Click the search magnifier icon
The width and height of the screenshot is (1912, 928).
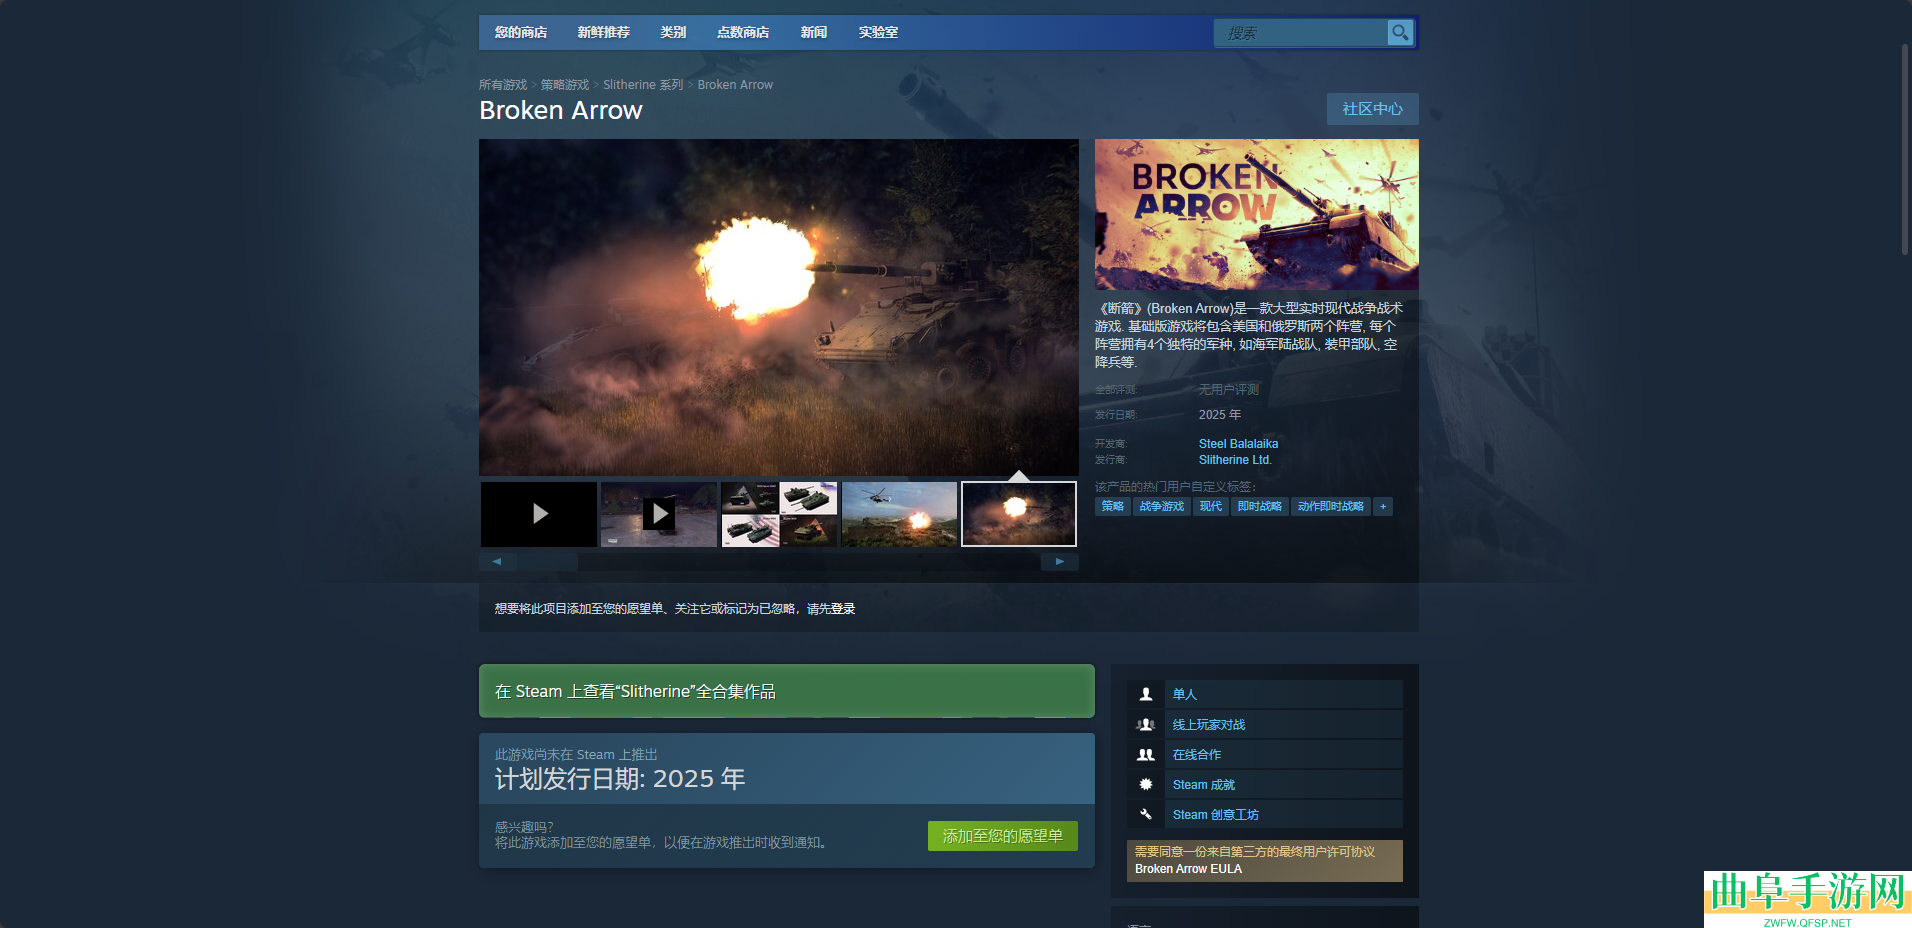[1400, 33]
